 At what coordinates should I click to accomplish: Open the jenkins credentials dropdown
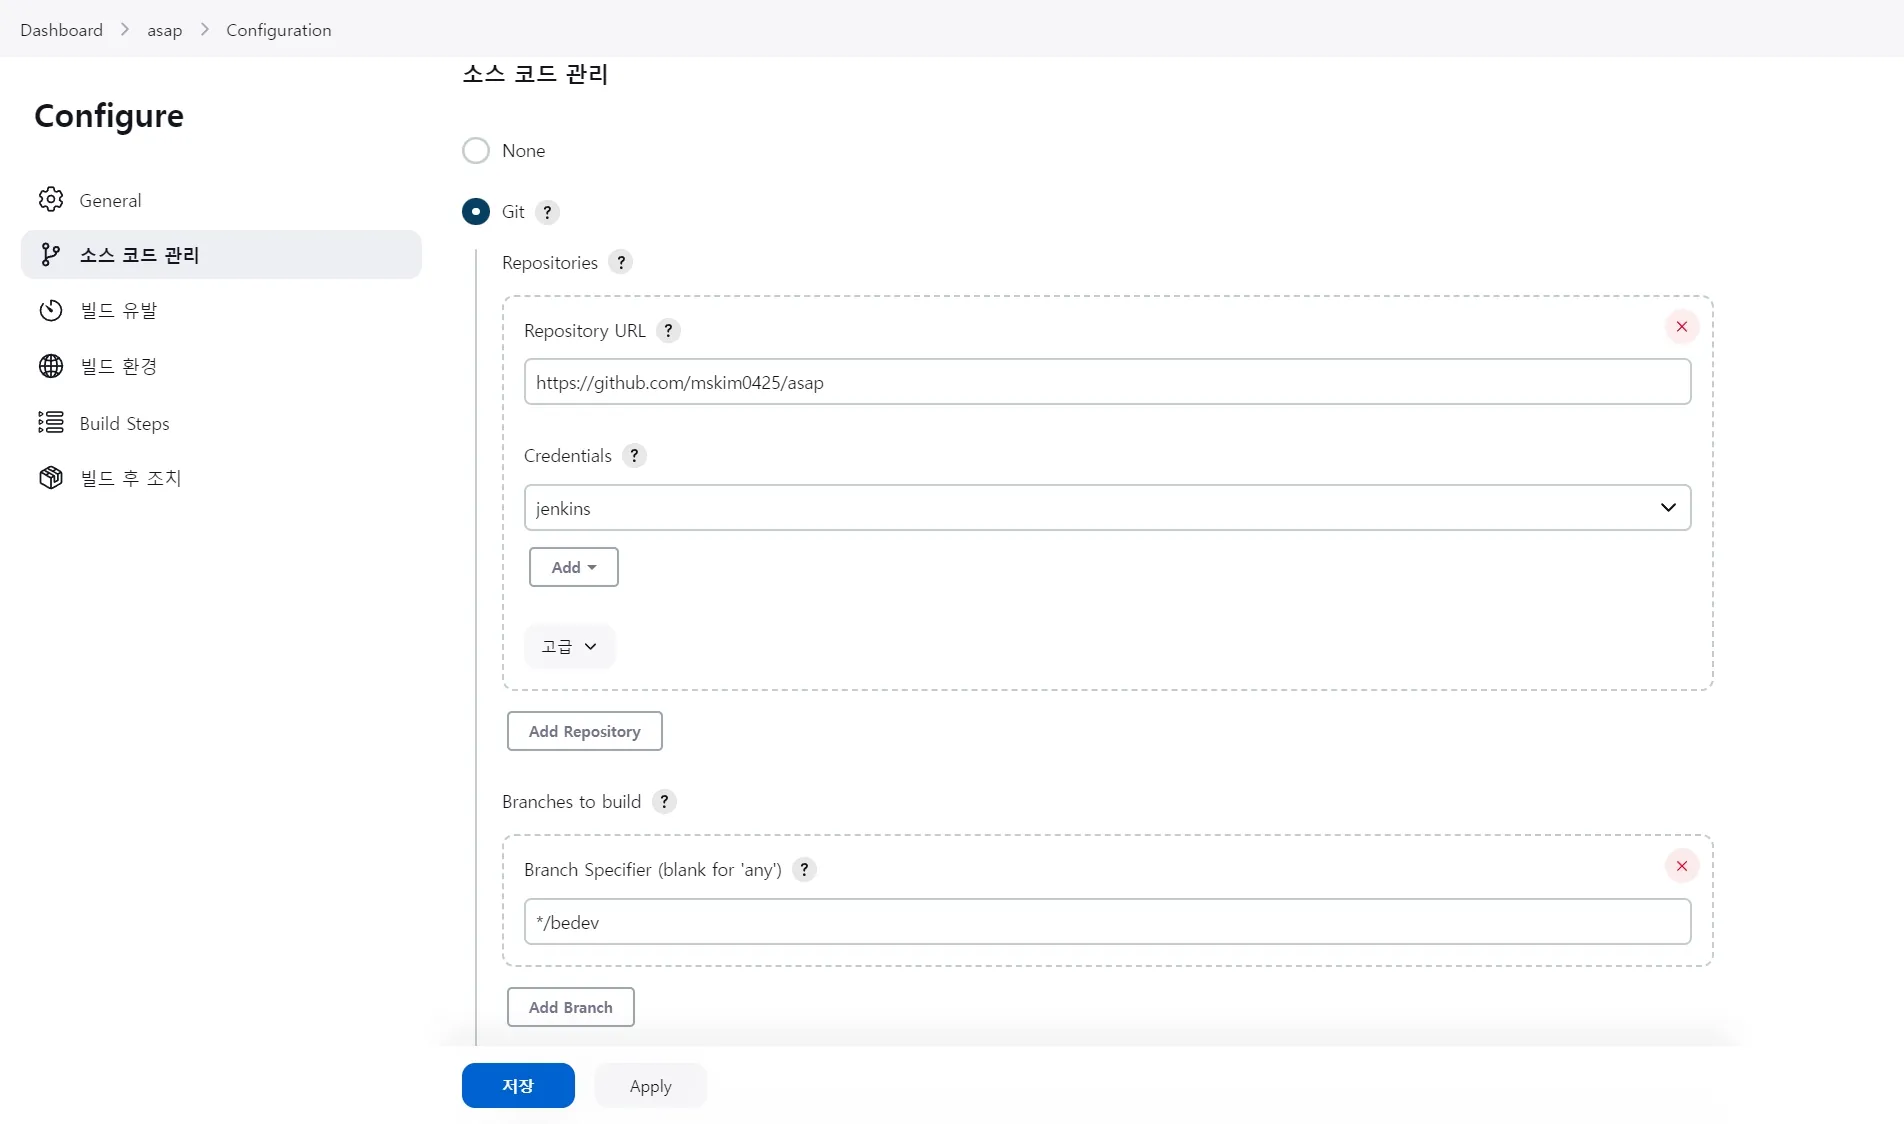click(x=1107, y=508)
